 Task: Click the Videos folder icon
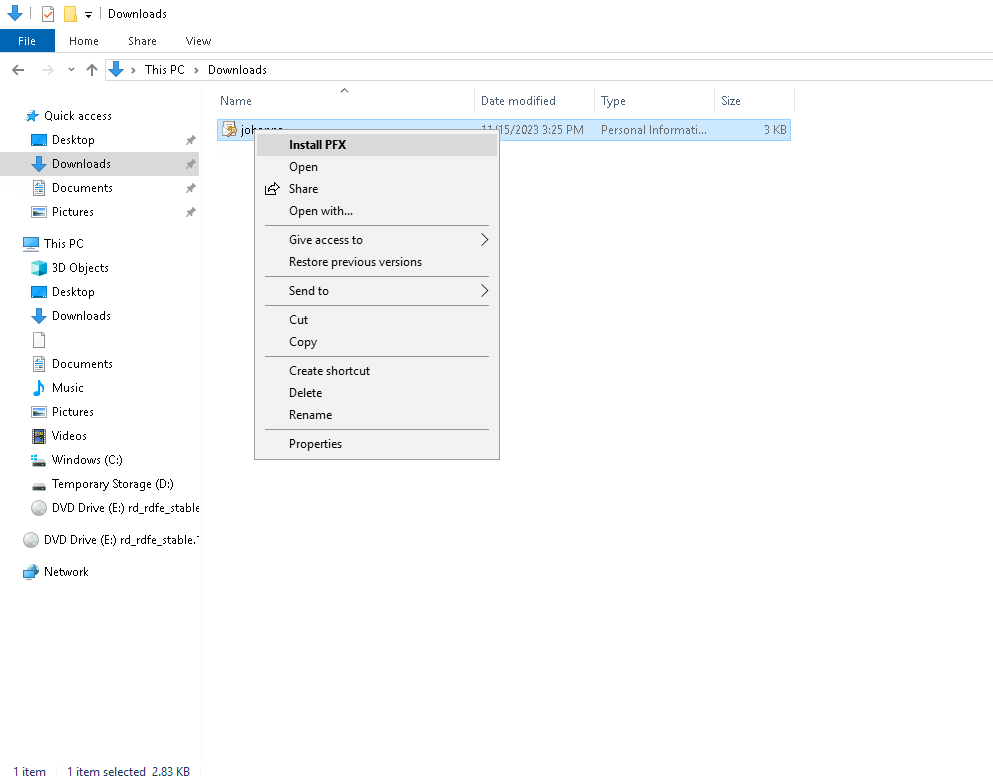39,436
